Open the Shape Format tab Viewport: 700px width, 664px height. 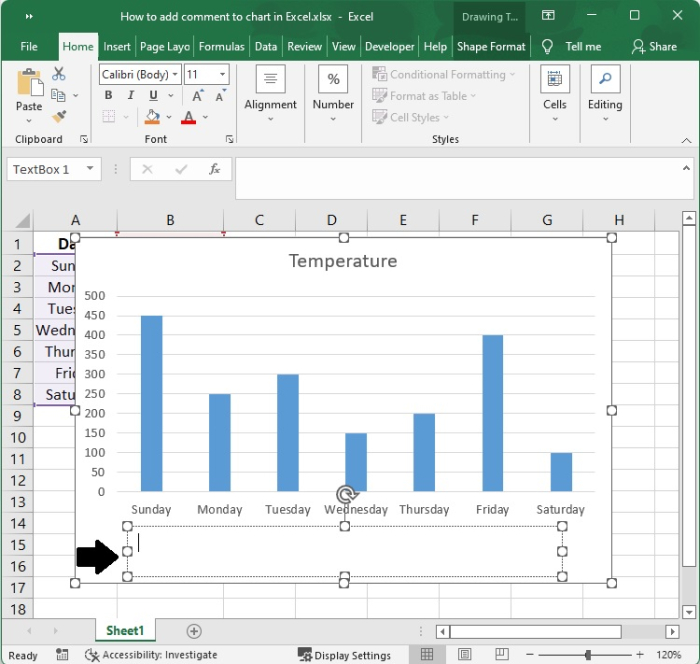[x=491, y=46]
